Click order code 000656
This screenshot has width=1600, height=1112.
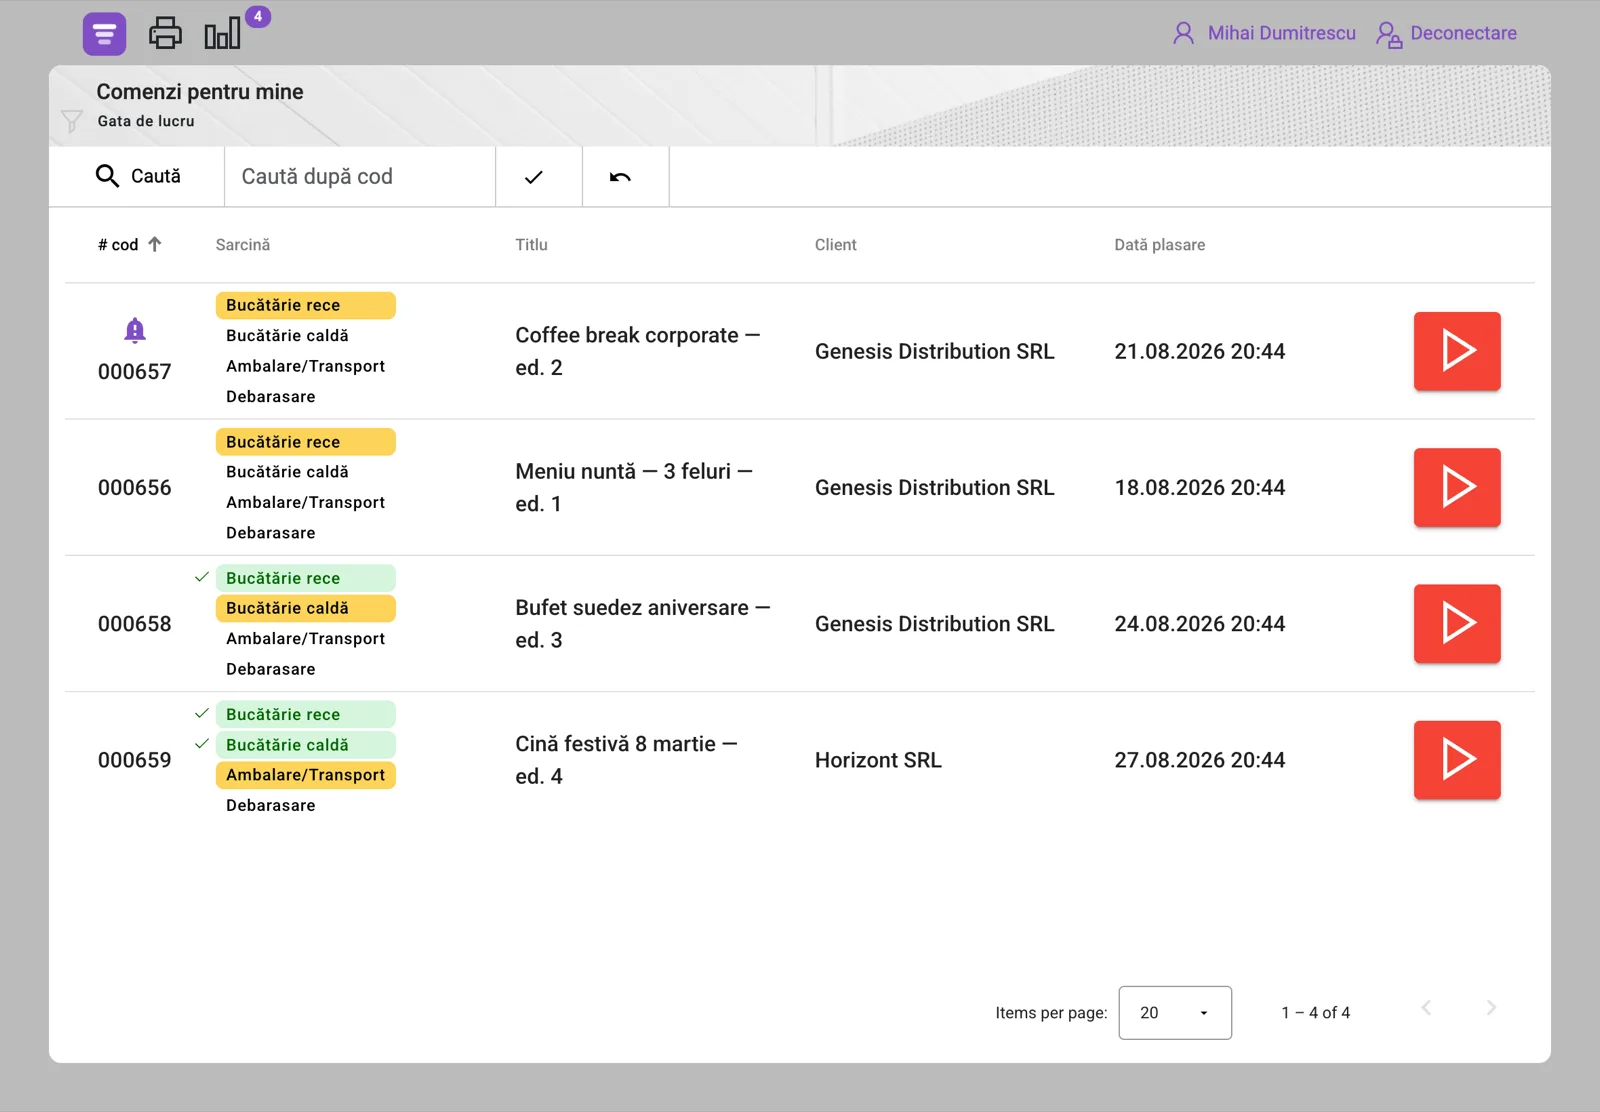pyautogui.click(x=135, y=488)
